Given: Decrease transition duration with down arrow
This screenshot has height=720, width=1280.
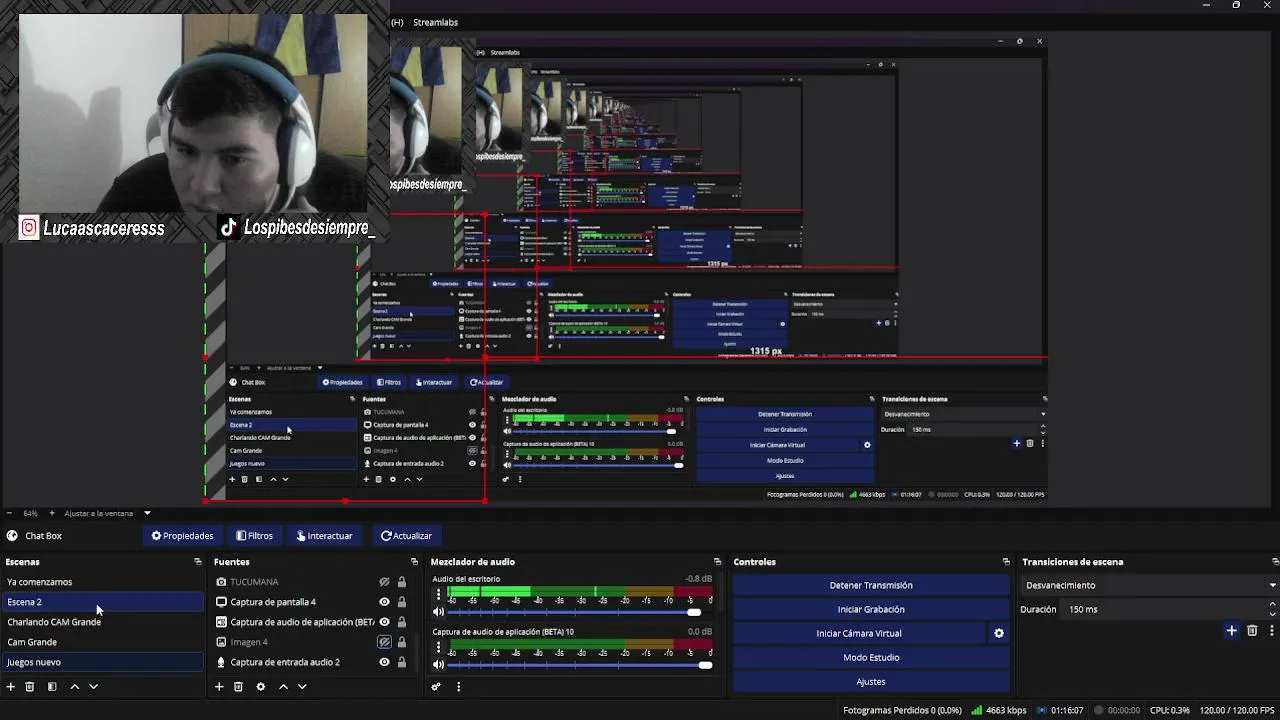Looking at the screenshot, I should [x=1272, y=613].
